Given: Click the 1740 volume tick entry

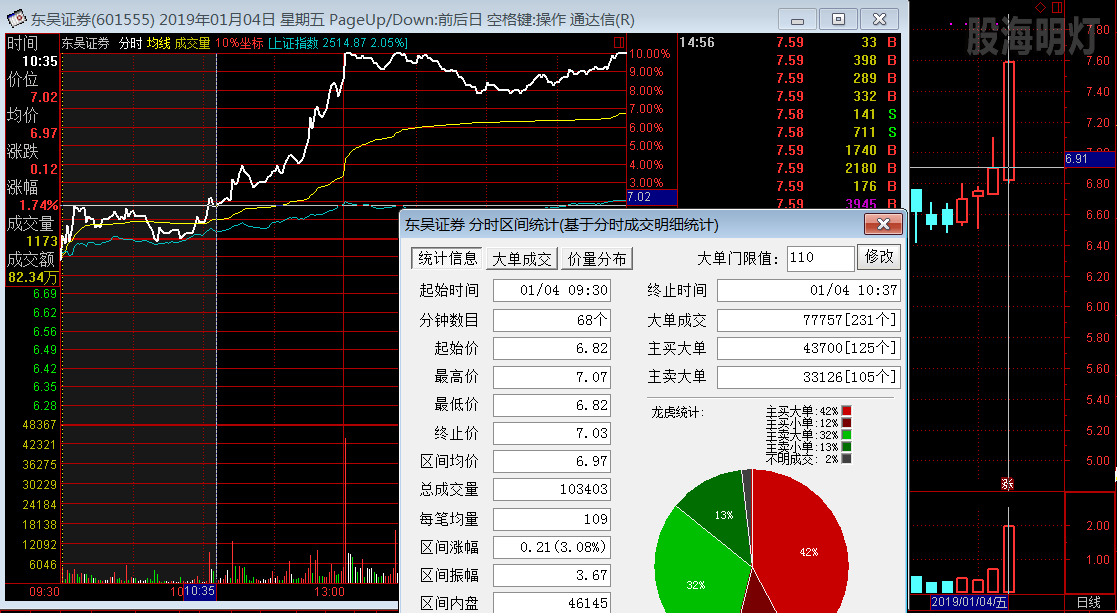Looking at the screenshot, I should (x=861, y=150).
